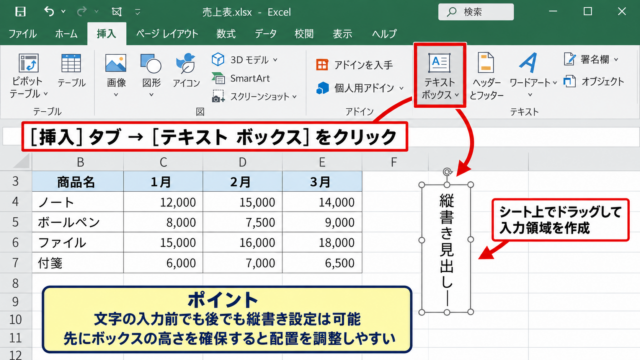
Task: Expand the 署名欄 dropdown arrow
Action: pyautogui.click(x=616, y=60)
